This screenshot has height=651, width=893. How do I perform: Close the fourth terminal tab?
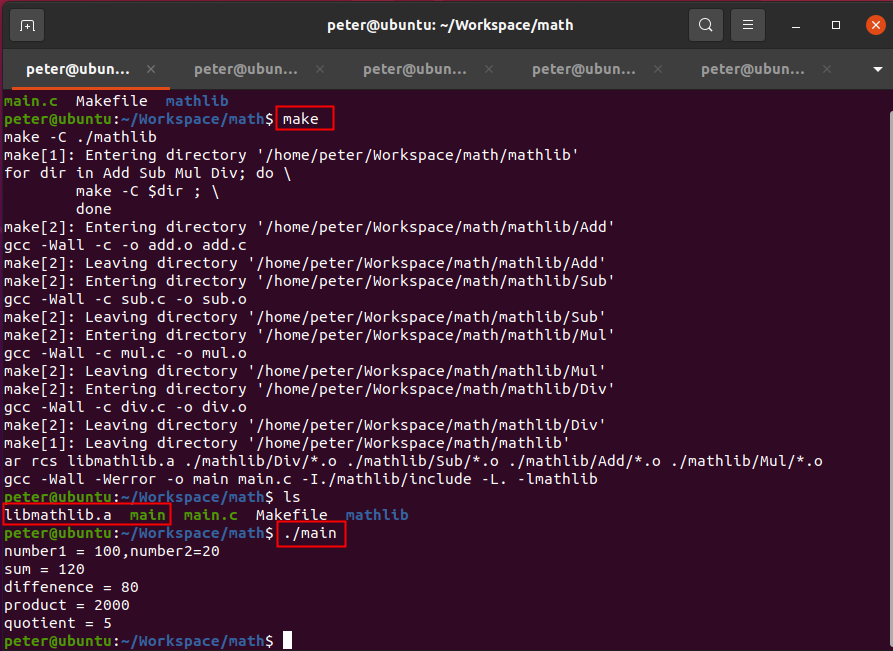click(x=657, y=69)
